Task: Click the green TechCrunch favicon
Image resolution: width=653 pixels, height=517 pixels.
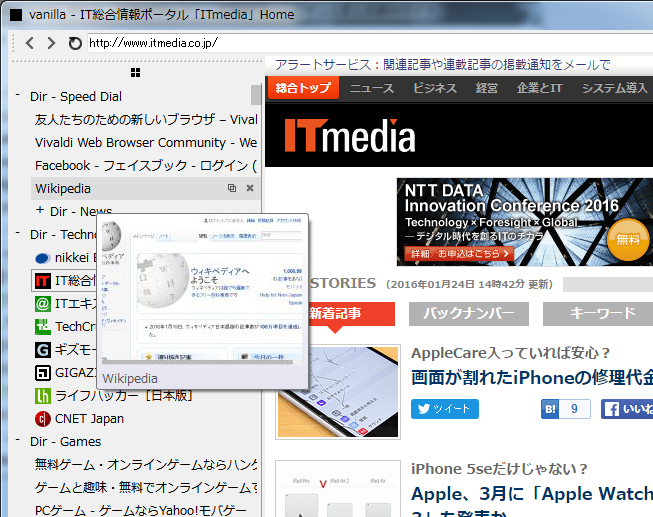Action: pyautogui.click(x=42, y=327)
